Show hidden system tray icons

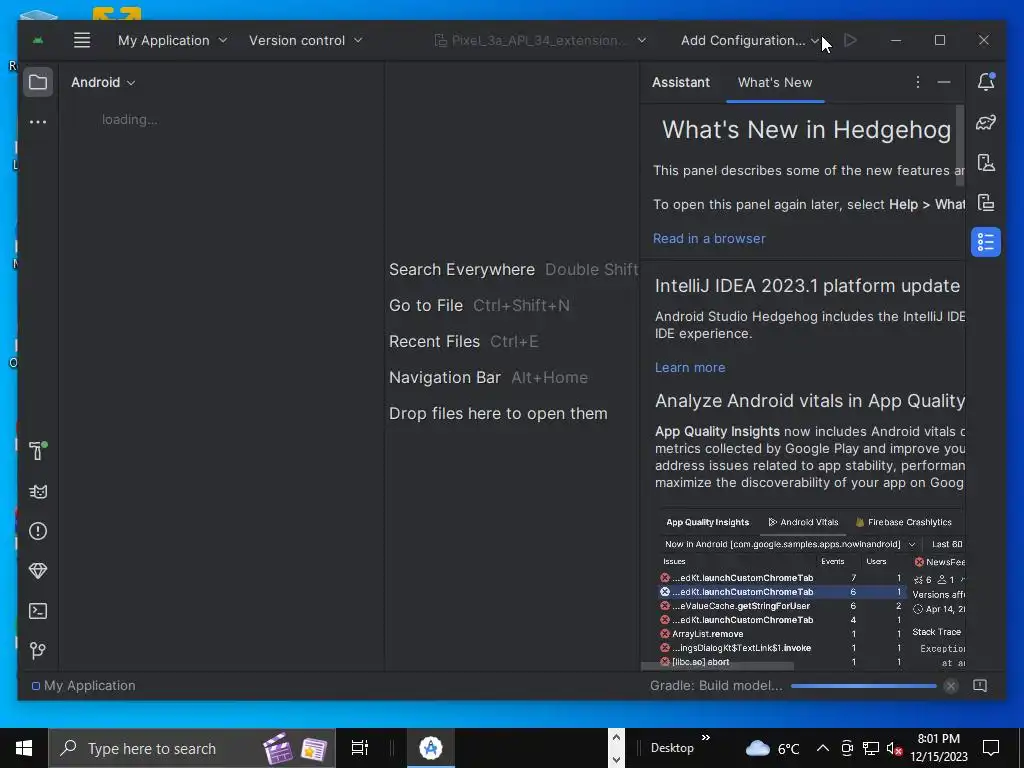pyautogui.click(x=823, y=748)
